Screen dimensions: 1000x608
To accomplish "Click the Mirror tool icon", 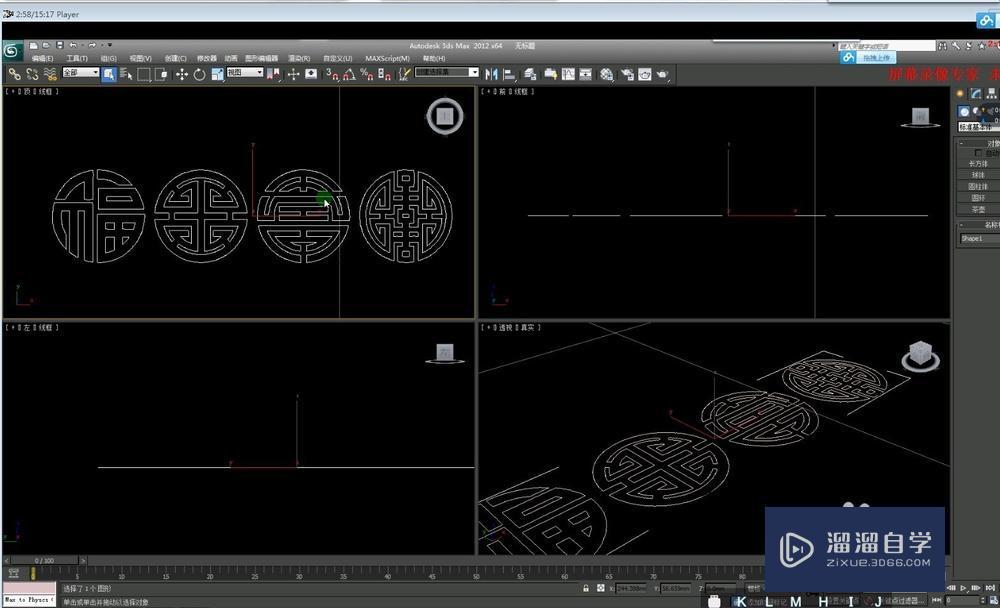I will click(x=492, y=74).
